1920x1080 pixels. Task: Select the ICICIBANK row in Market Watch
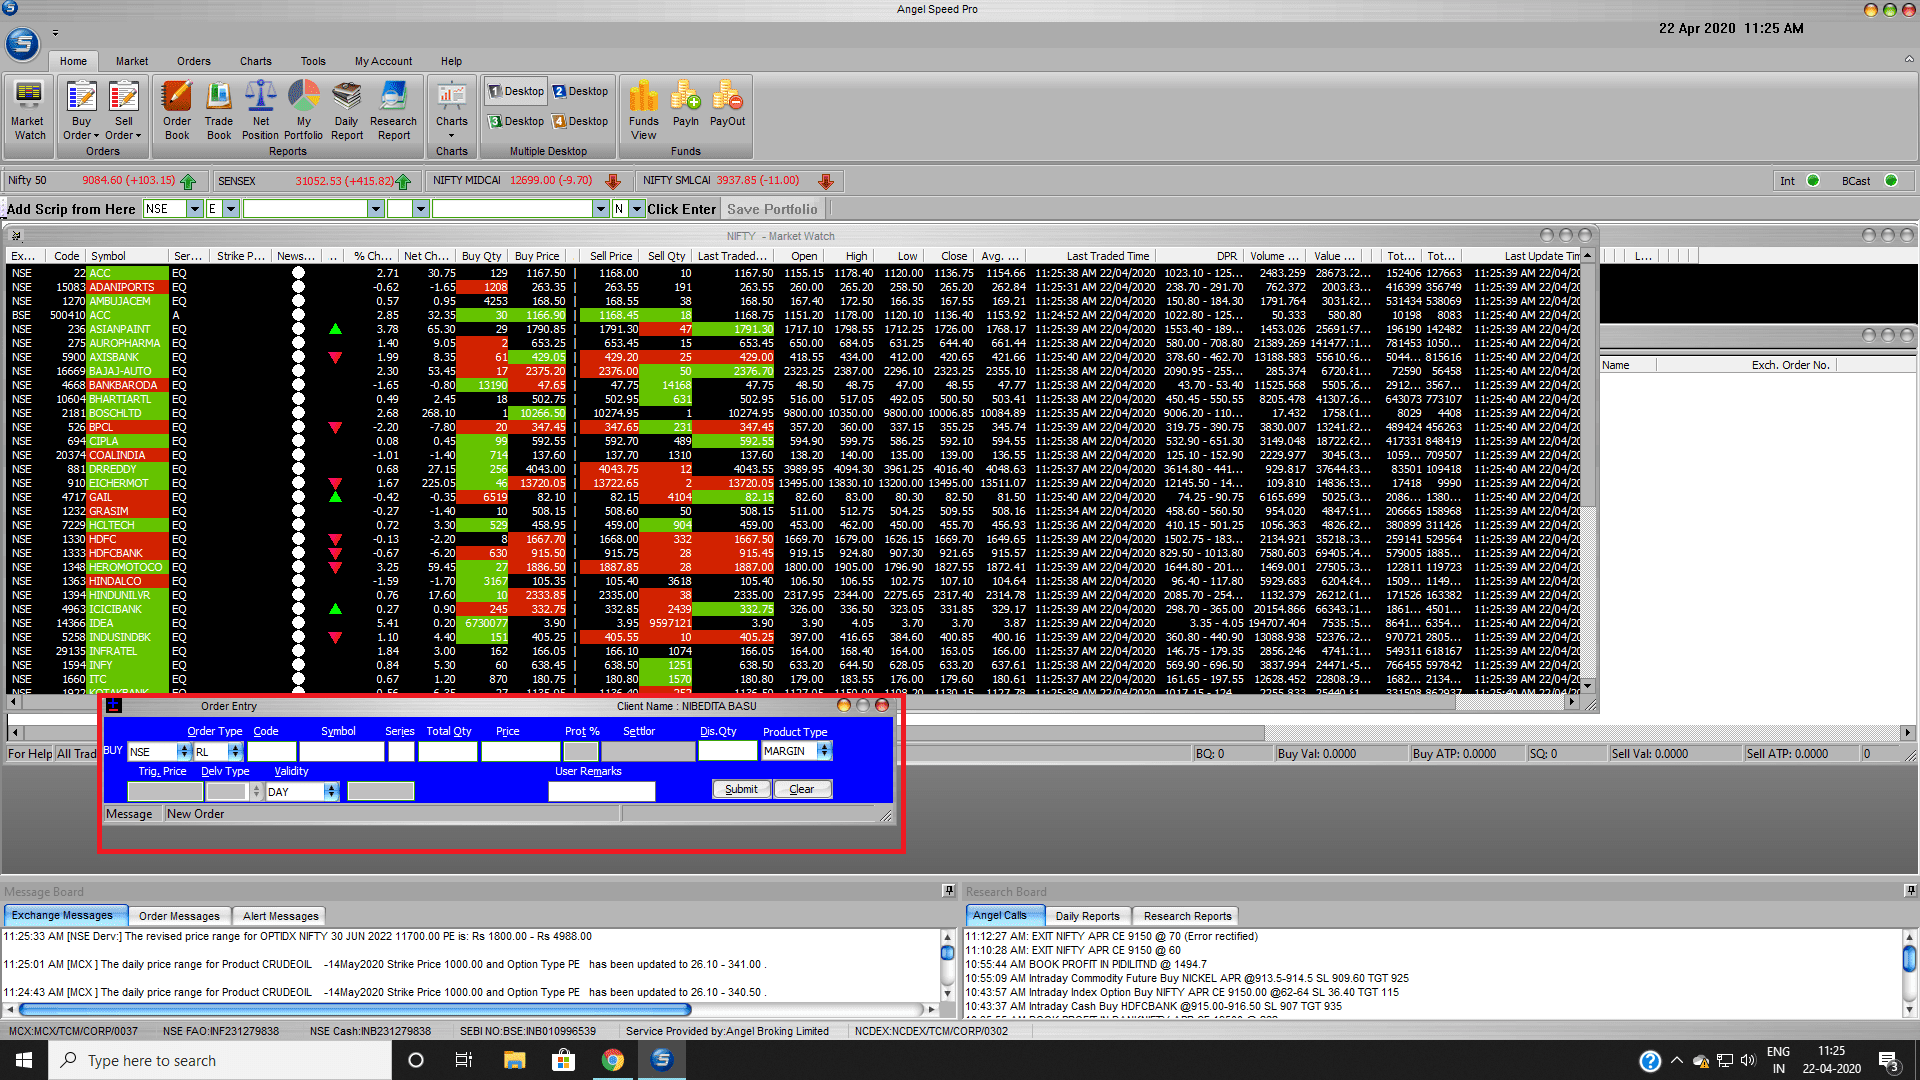(x=794, y=609)
